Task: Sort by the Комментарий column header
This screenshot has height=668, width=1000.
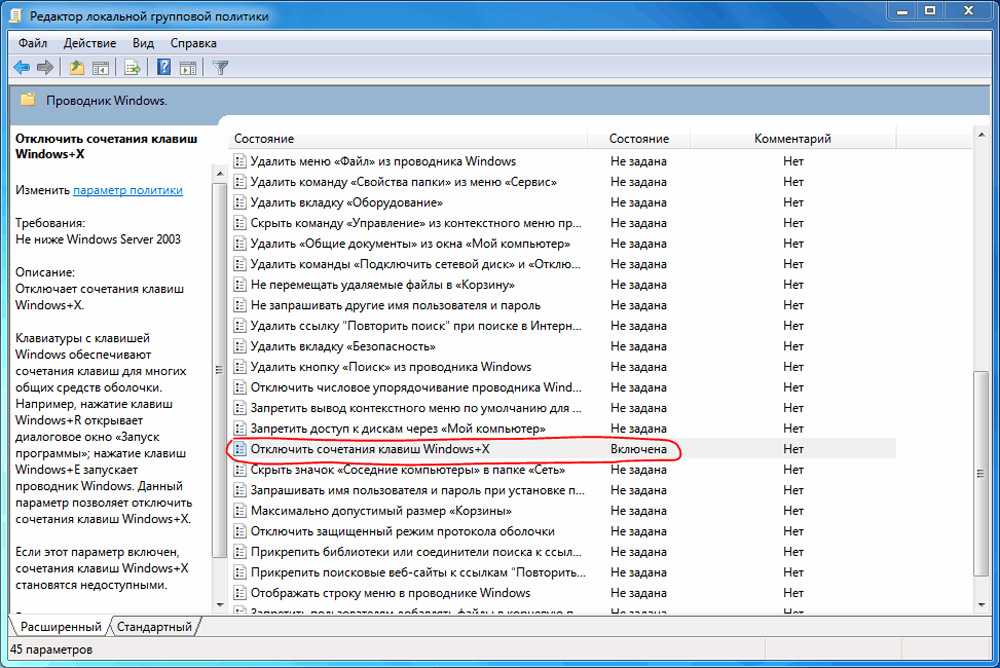Action: 792,139
